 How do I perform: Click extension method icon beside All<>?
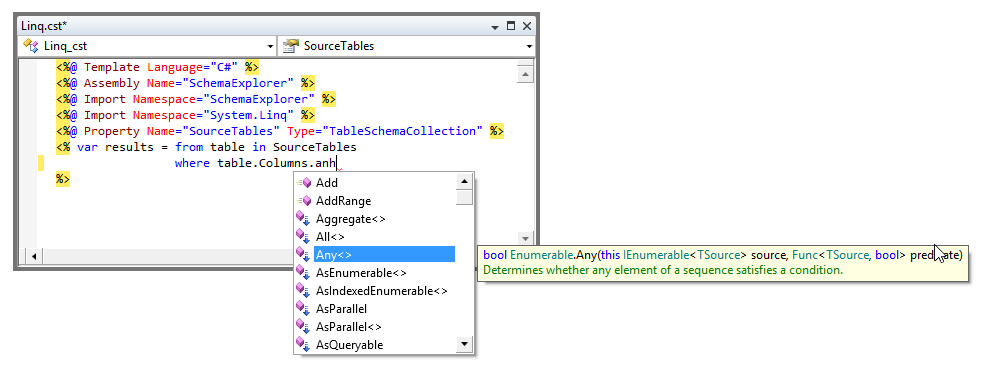[304, 237]
